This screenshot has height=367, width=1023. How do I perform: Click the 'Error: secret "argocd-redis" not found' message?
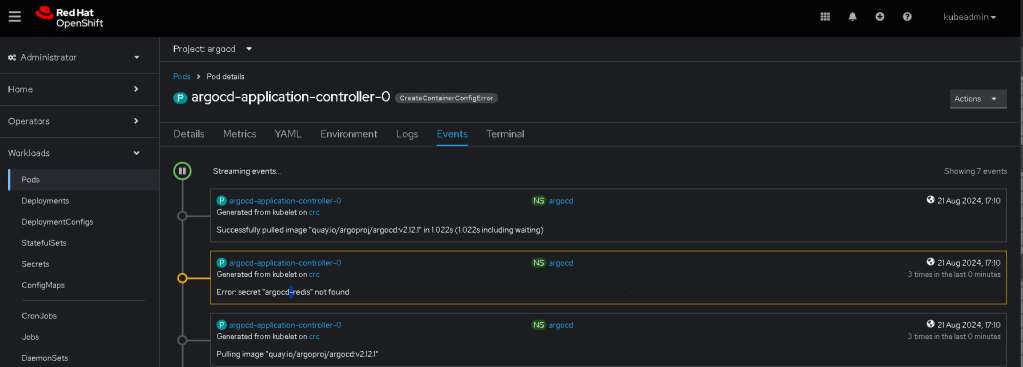282,292
